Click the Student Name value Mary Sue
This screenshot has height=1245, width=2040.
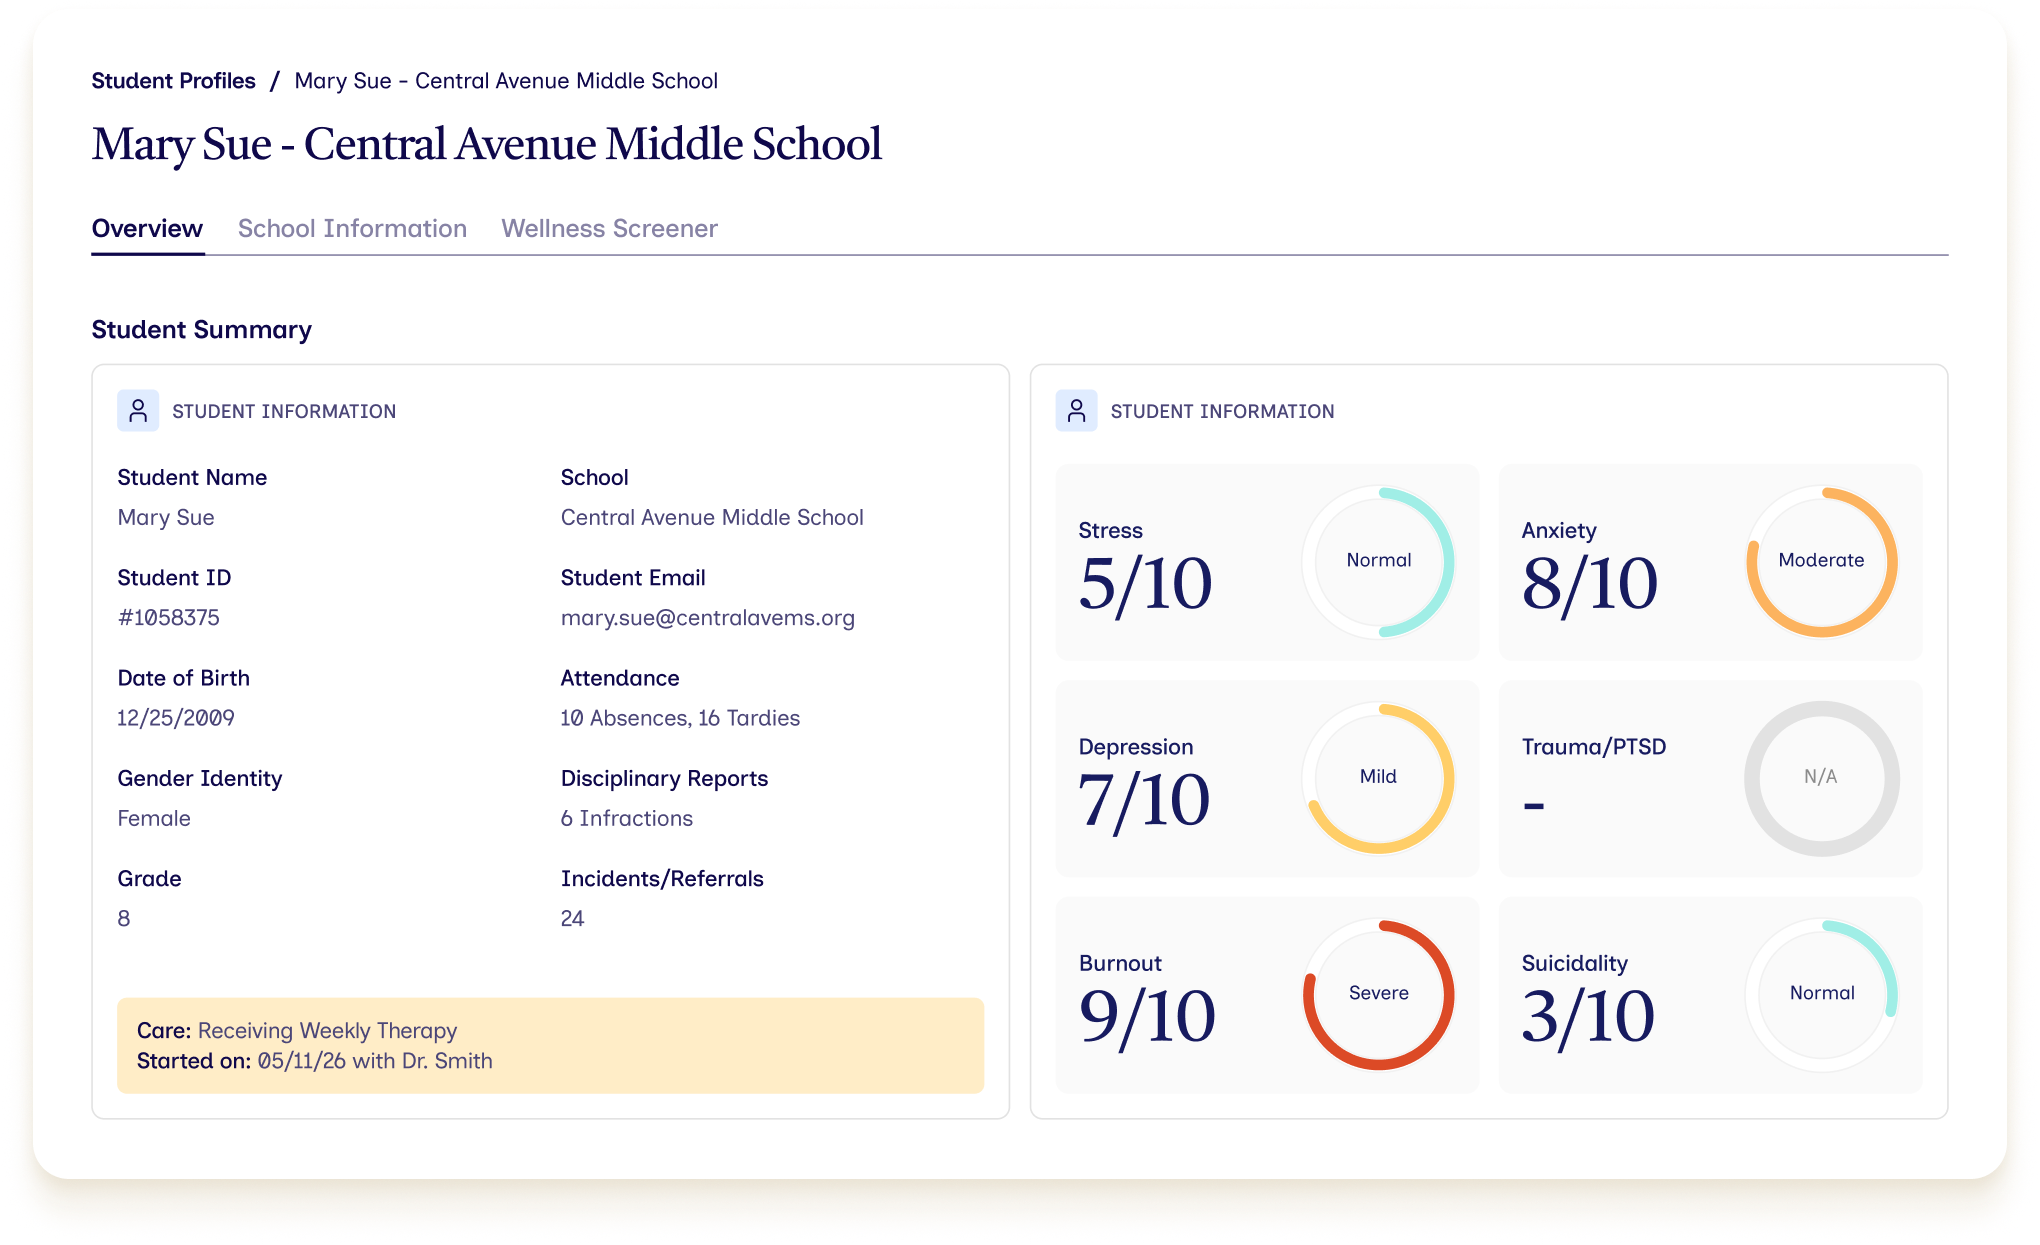(x=166, y=518)
